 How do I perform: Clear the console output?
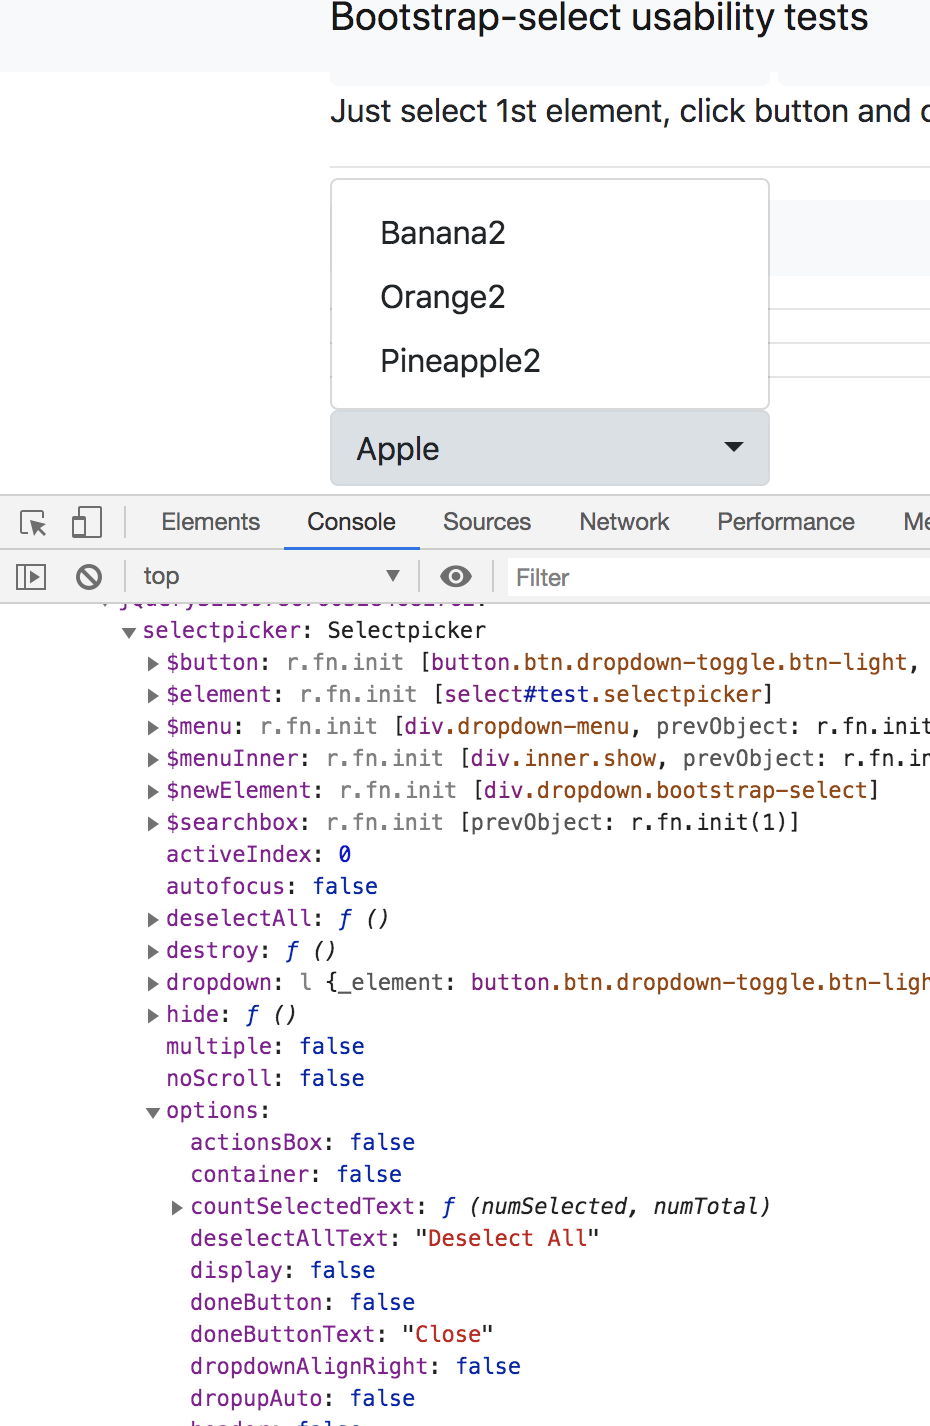coord(88,576)
